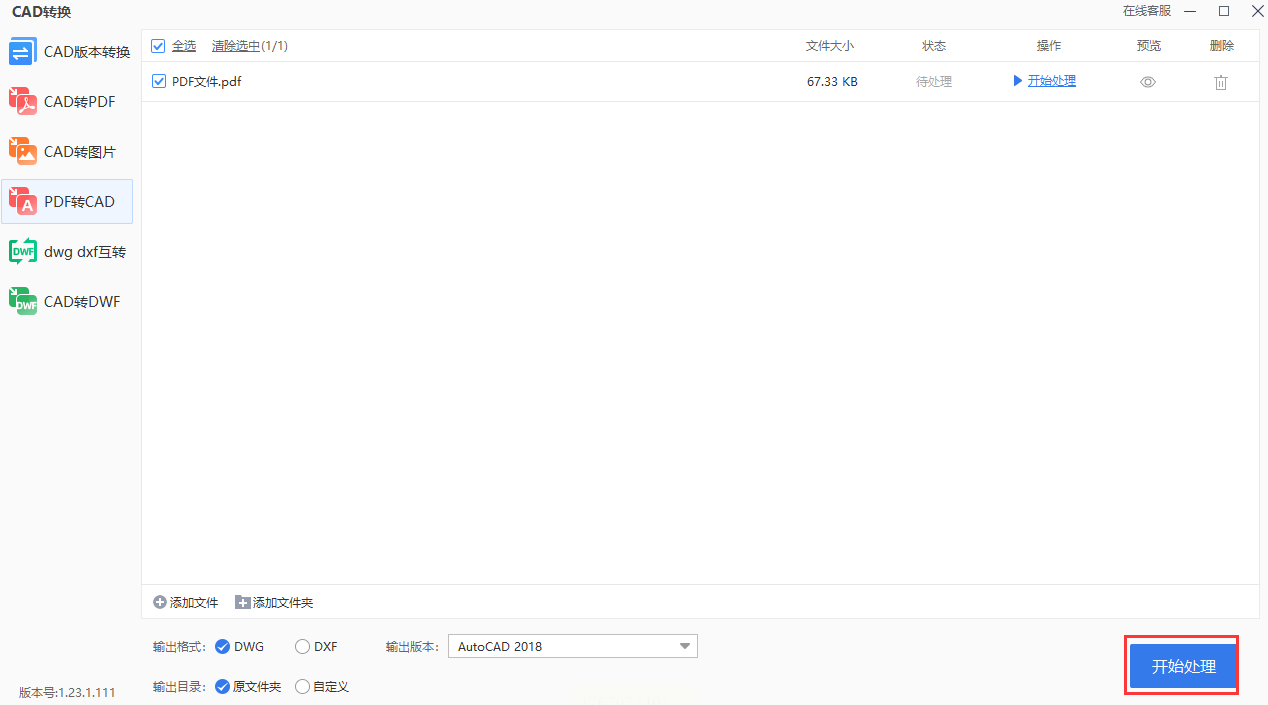Click the 67.33 KB file size
The image size is (1268, 705).
pos(832,82)
